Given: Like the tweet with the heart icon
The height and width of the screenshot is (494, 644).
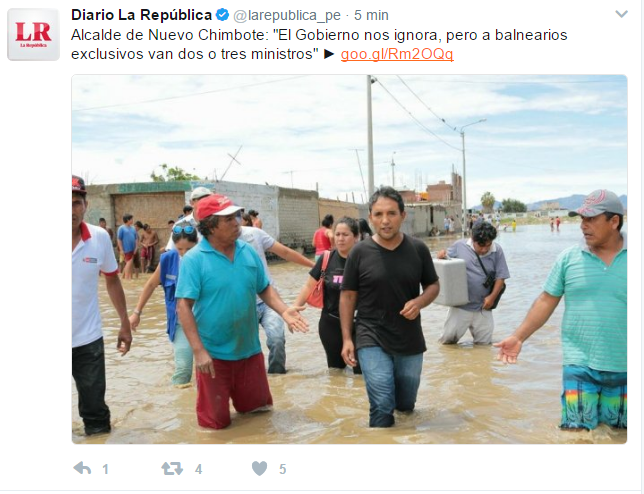Looking at the screenshot, I should pyautogui.click(x=260, y=469).
